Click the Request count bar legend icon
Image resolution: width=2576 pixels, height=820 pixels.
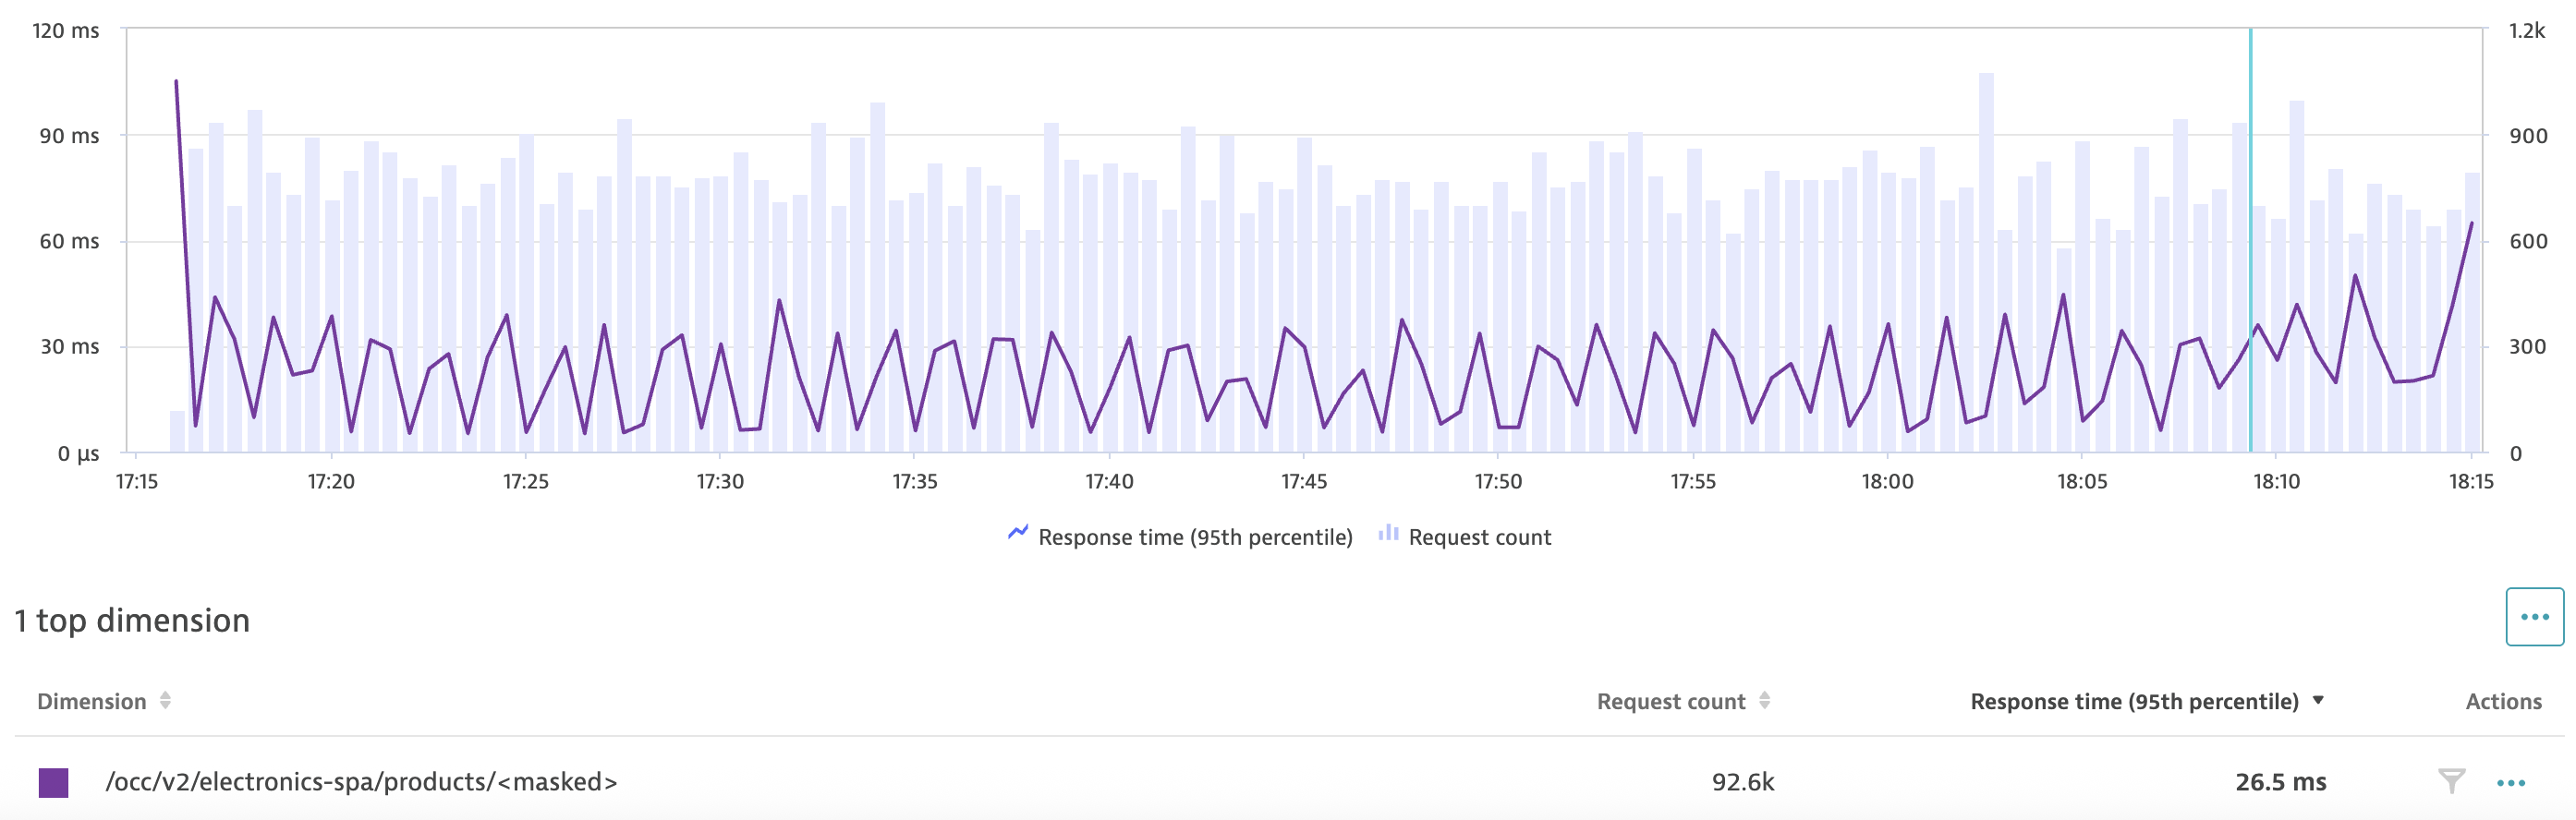coord(1388,534)
